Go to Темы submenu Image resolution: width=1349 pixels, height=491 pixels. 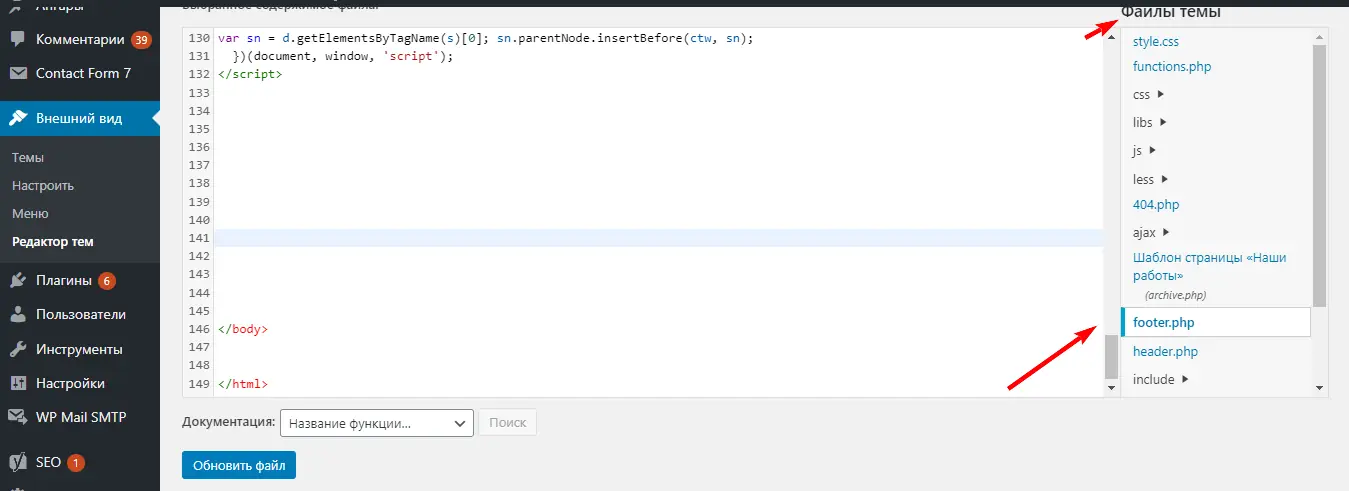(28, 157)
